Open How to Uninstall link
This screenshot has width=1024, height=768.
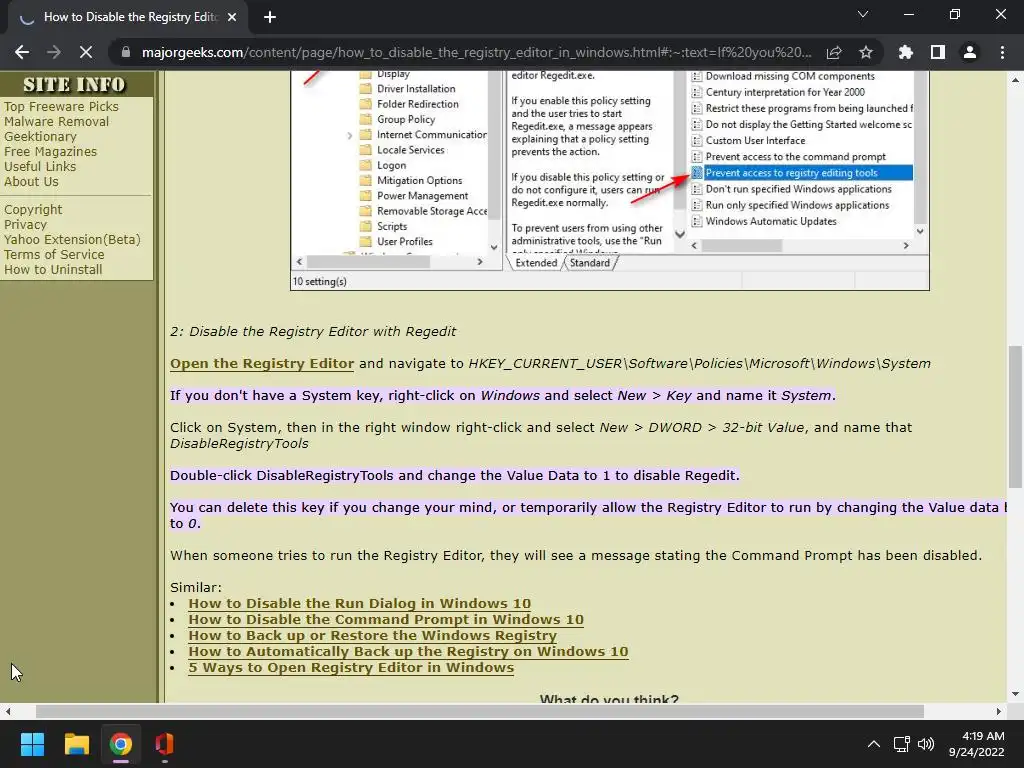[x=53, y=270]
